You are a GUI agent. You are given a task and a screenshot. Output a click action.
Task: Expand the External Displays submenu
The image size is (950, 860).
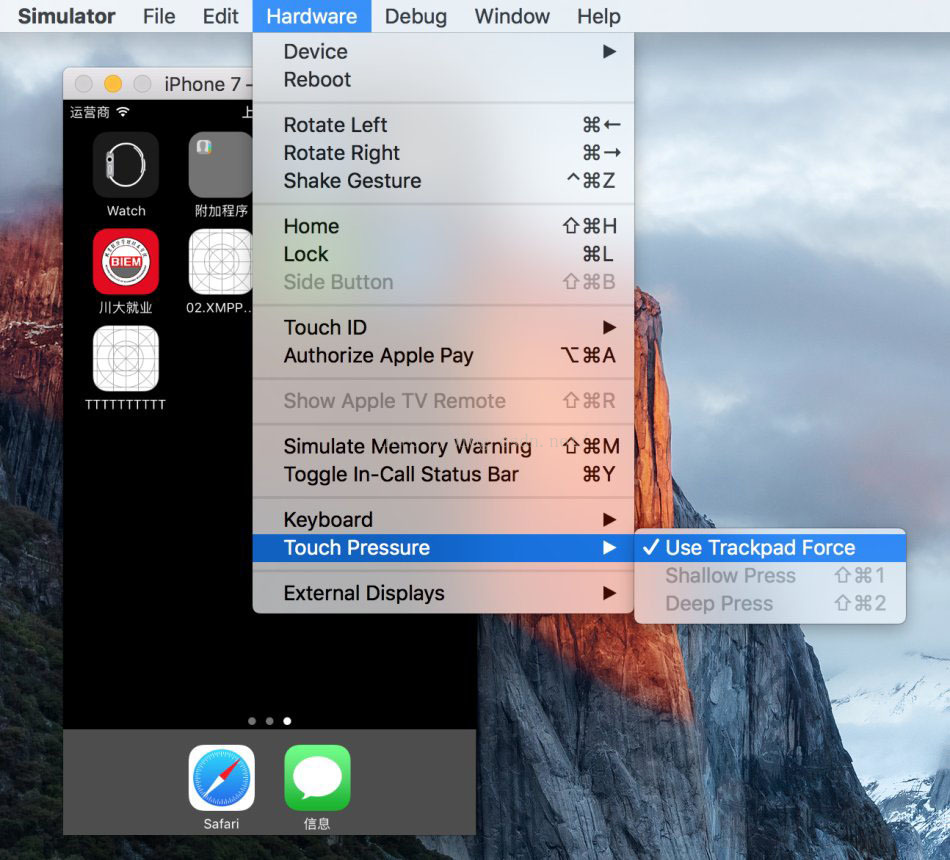pyautogui.click(x=443, y=593)
